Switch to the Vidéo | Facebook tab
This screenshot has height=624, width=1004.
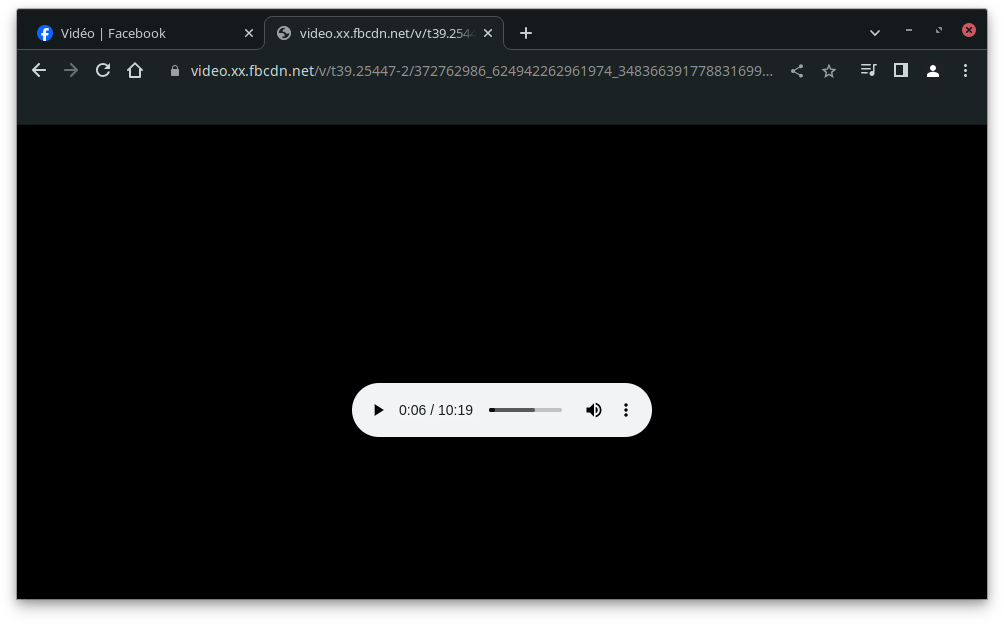click(x=130, y=33)
